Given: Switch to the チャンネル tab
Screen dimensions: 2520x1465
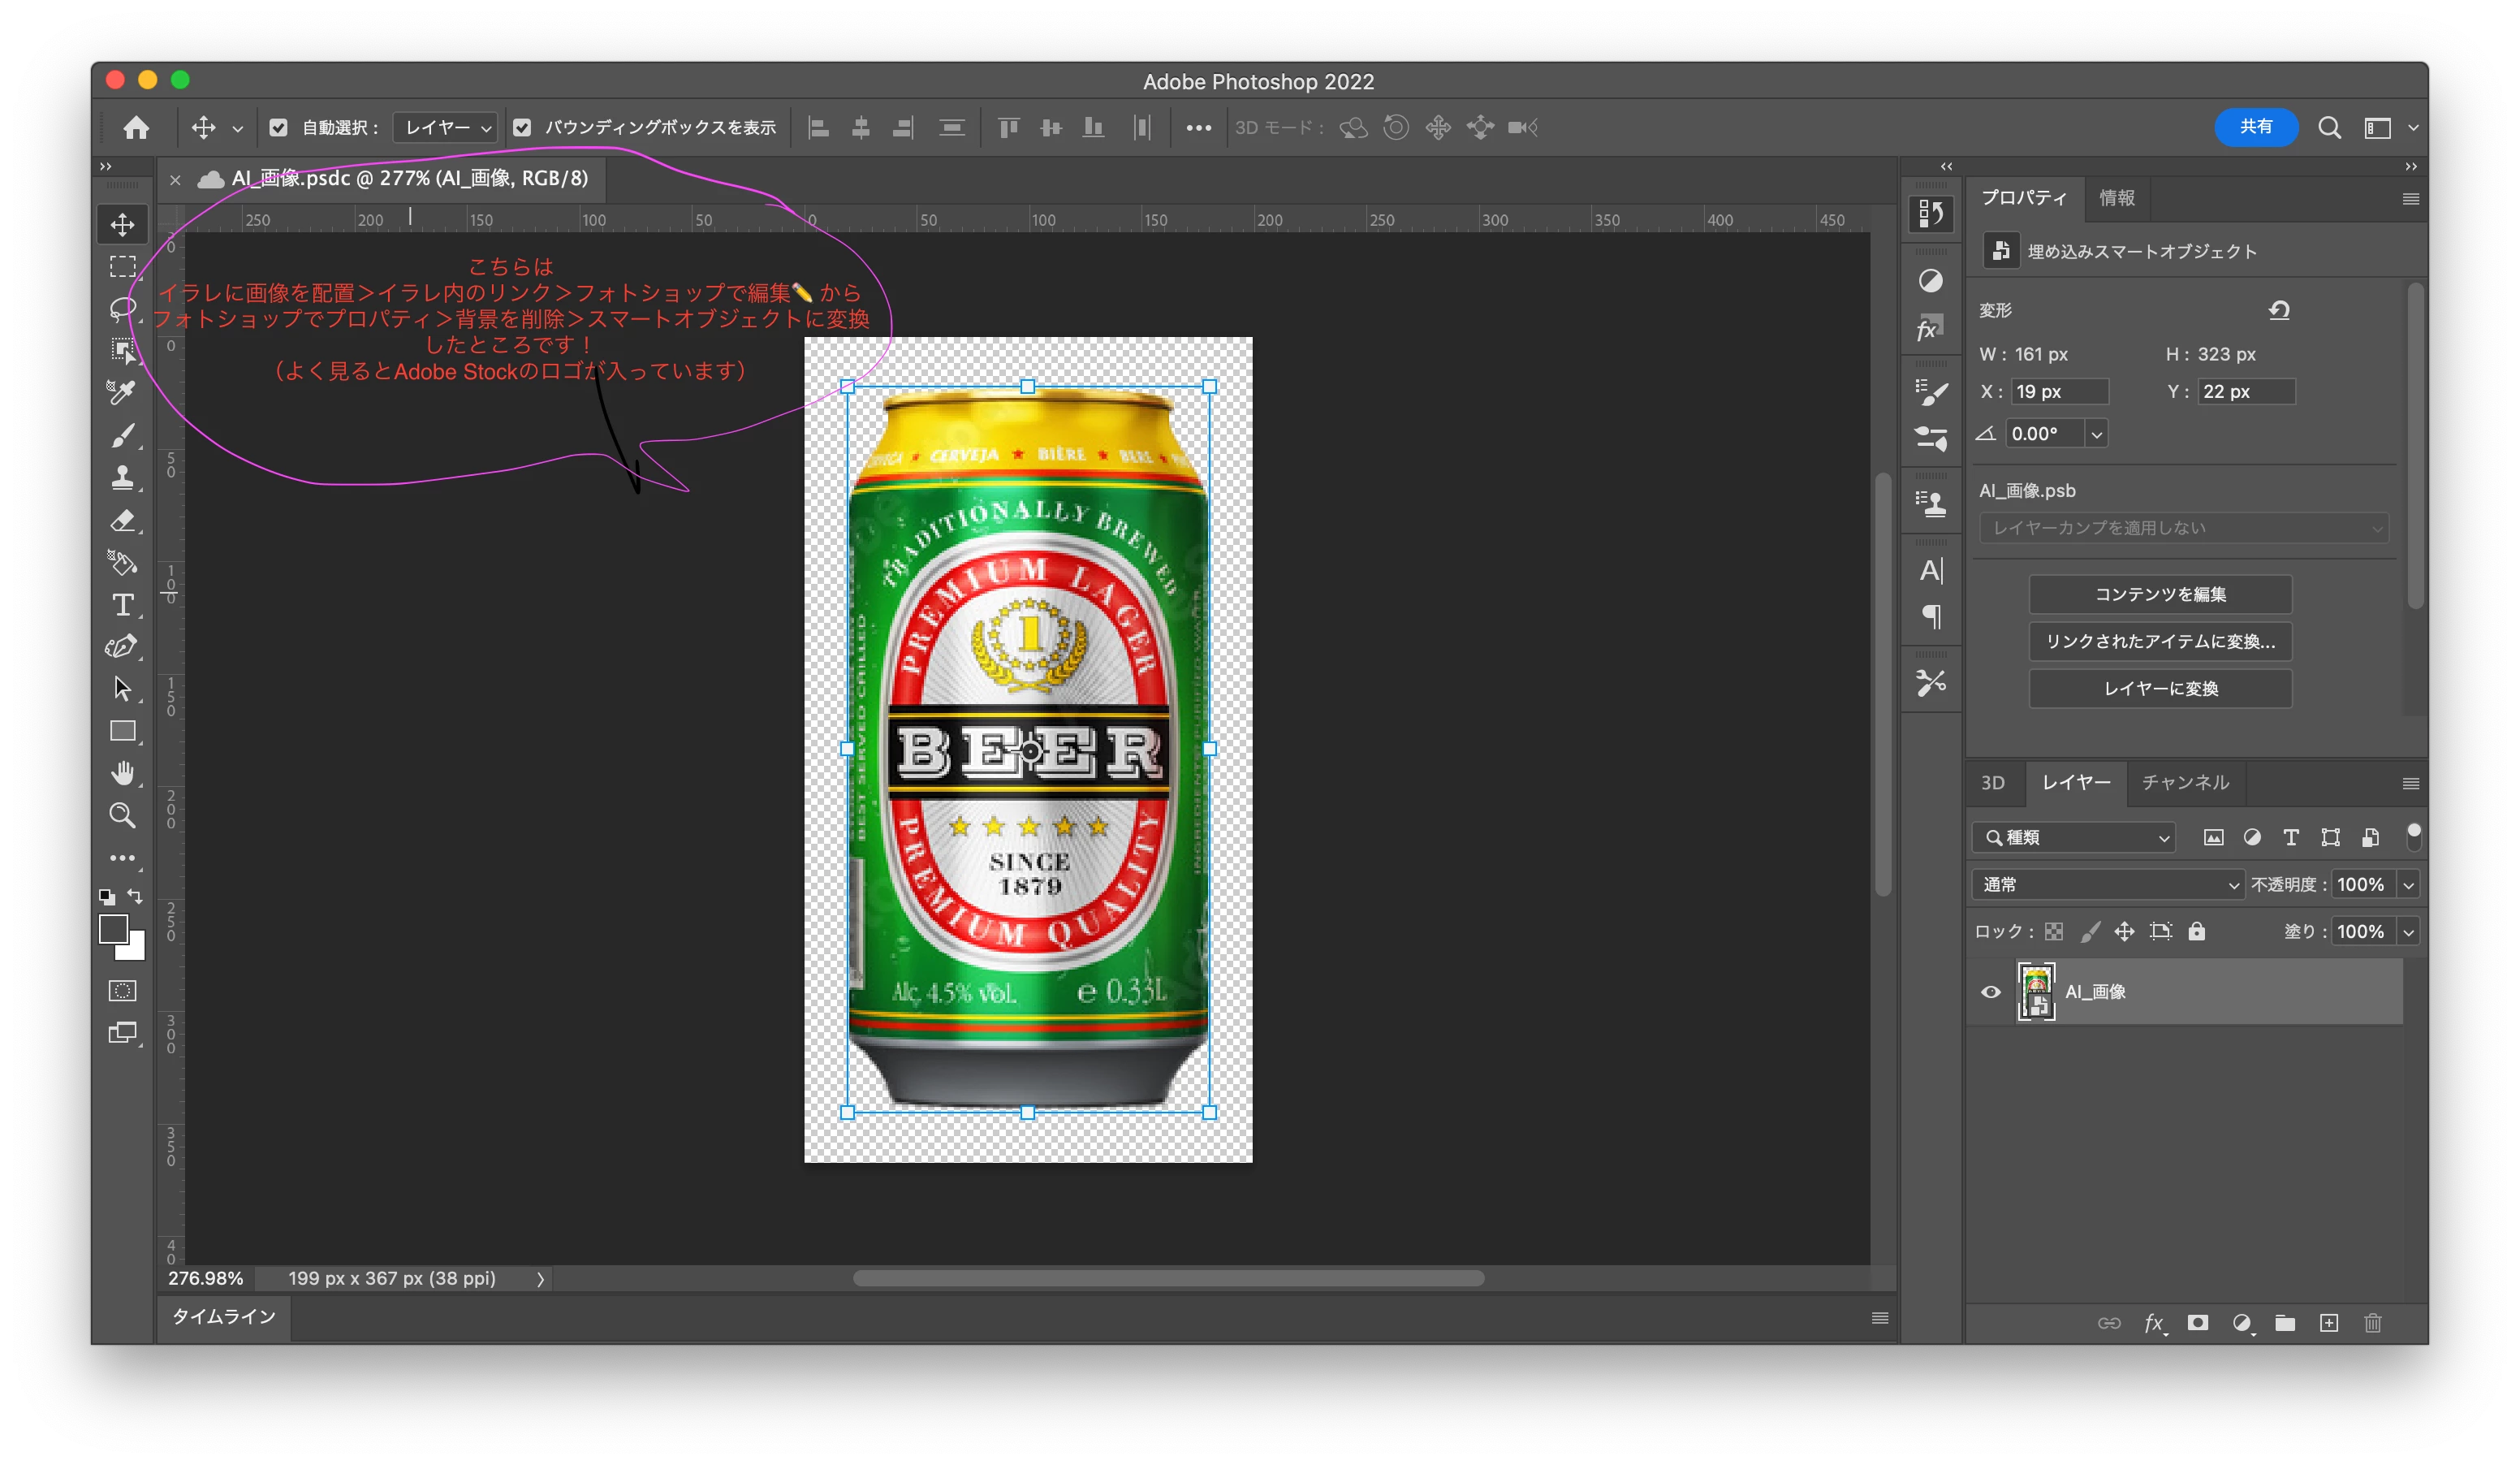Looking at the screenshot, I should 2185,782.
